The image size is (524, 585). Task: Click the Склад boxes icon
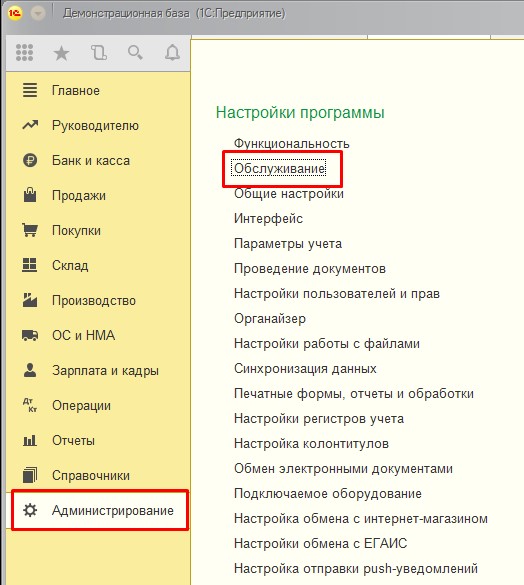(29, 265)
